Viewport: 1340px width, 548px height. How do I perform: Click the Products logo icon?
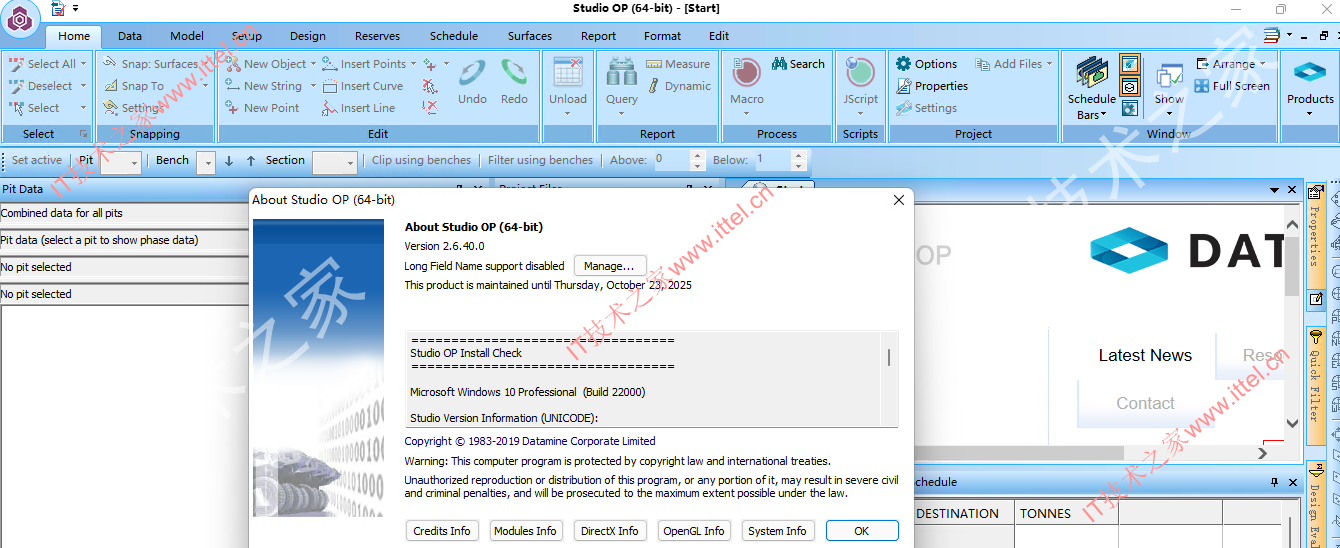[x=1310, y=72]
